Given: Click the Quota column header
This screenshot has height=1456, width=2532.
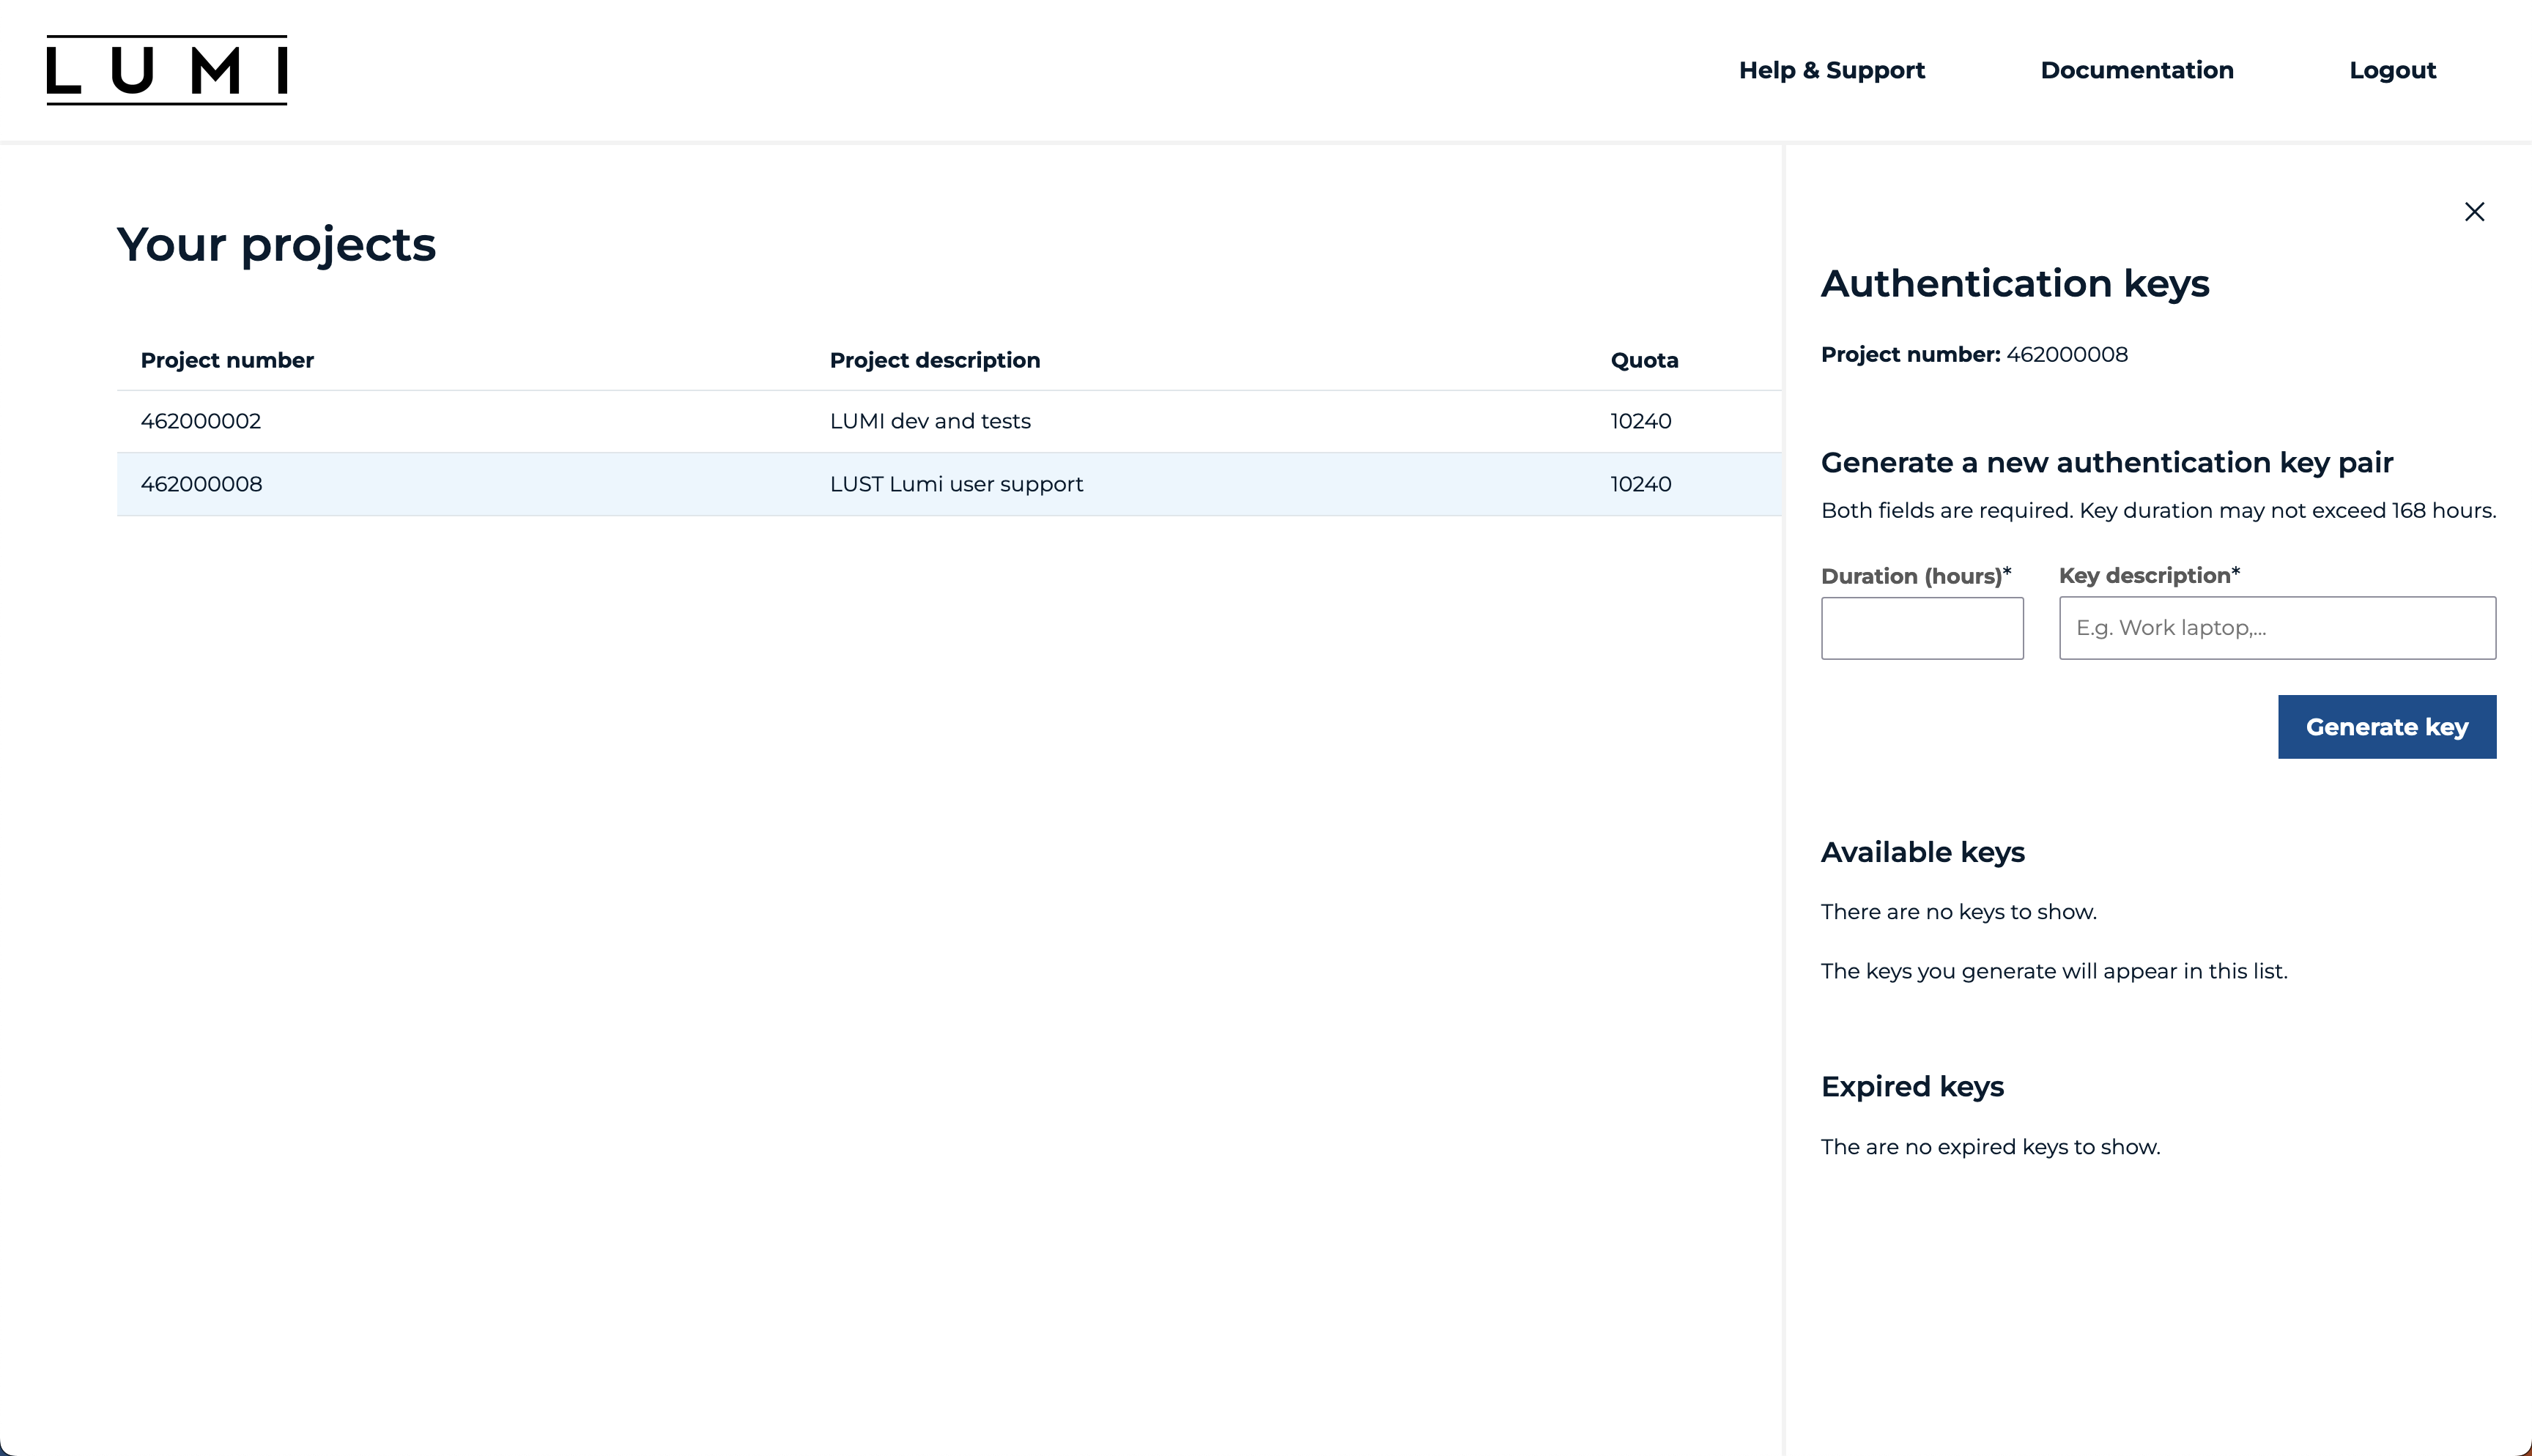Looking at the screenshot, I should pos(1643,360).
